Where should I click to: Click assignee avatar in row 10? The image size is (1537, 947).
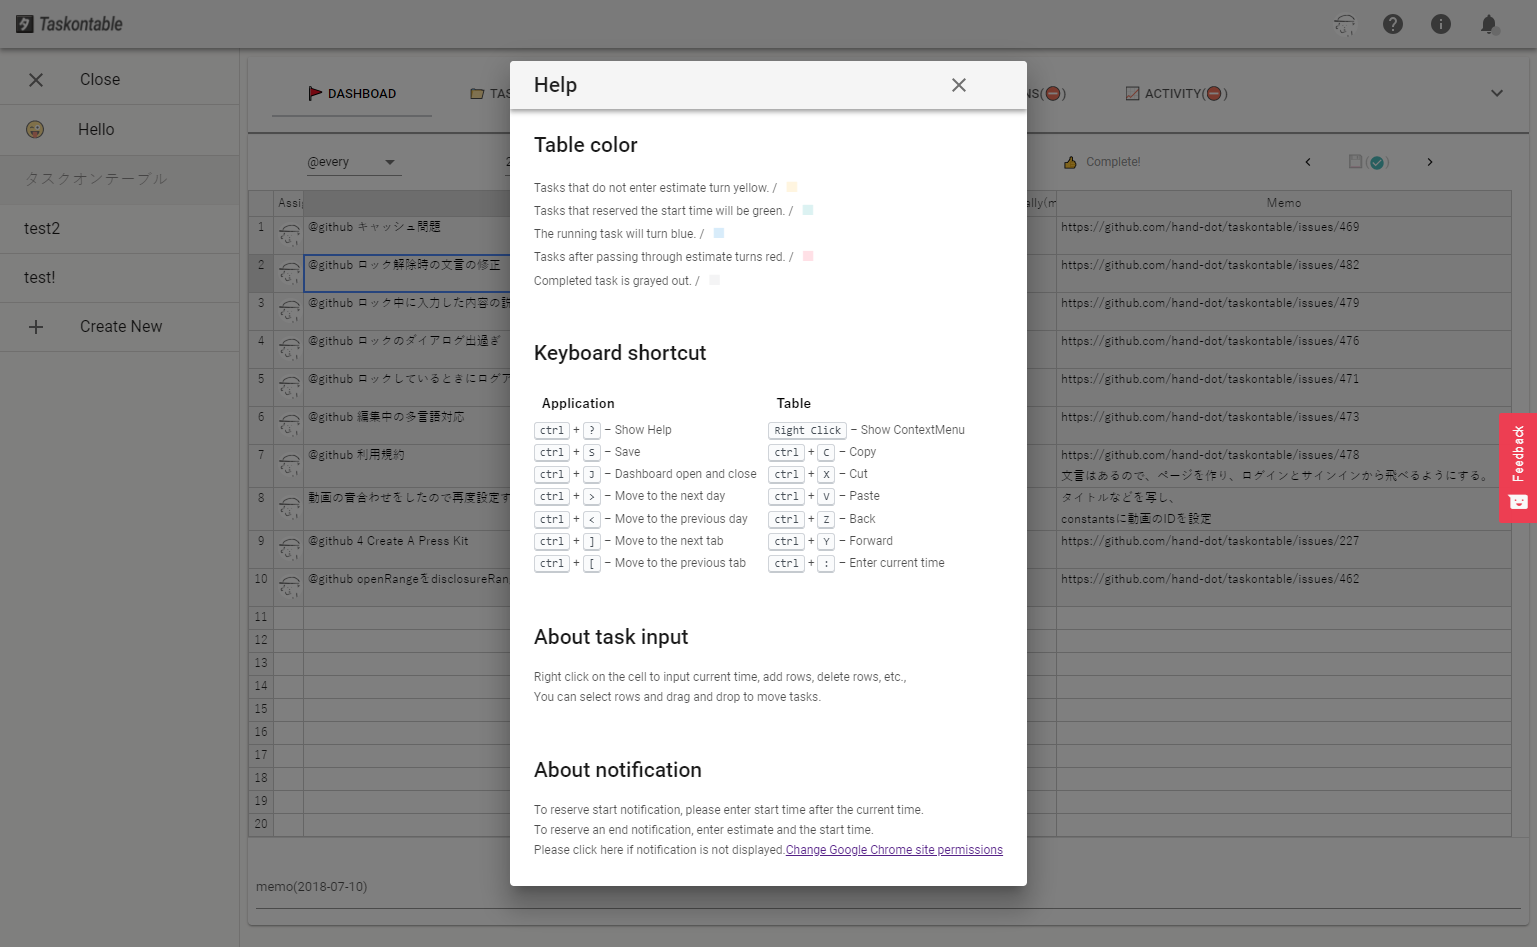(289, 587)
